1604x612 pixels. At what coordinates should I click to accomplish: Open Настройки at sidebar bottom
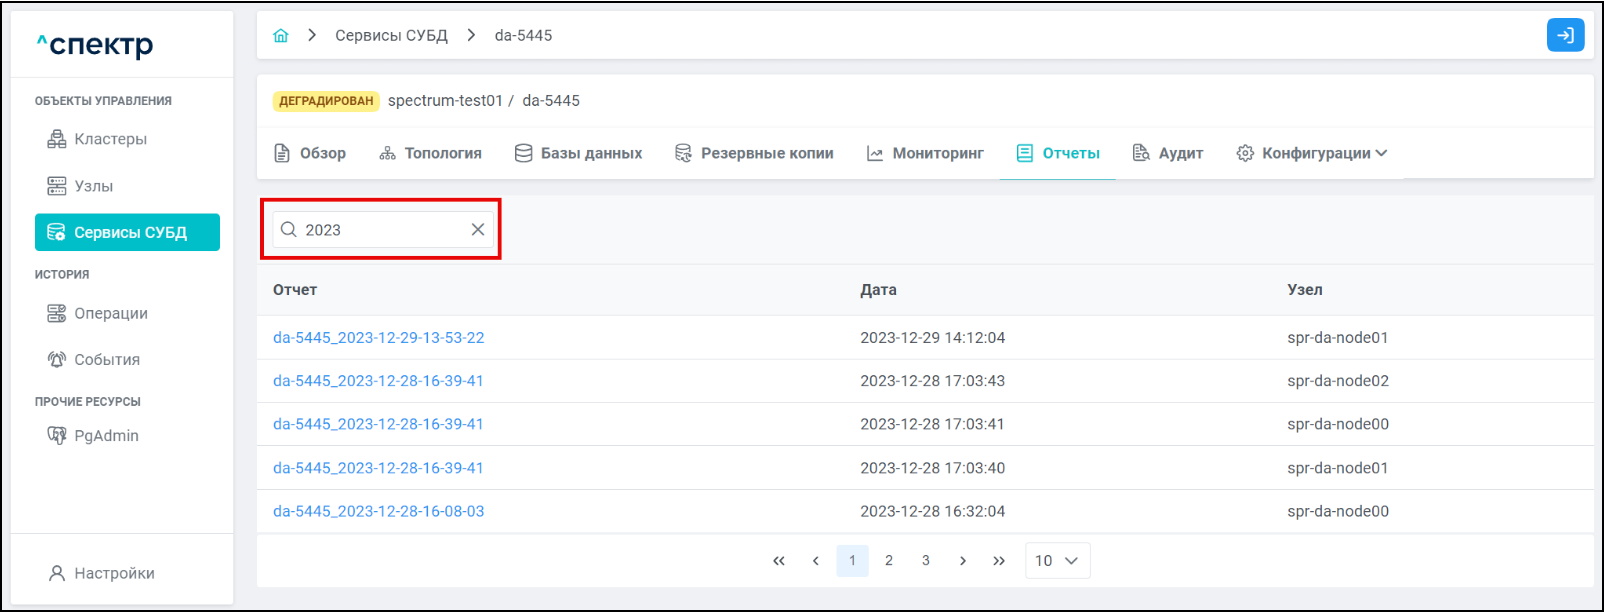click(114, 573)
